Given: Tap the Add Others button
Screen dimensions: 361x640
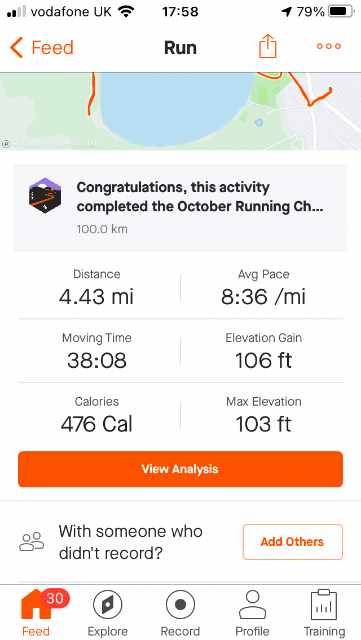Looking at the screenshot, I should (292, 542).
